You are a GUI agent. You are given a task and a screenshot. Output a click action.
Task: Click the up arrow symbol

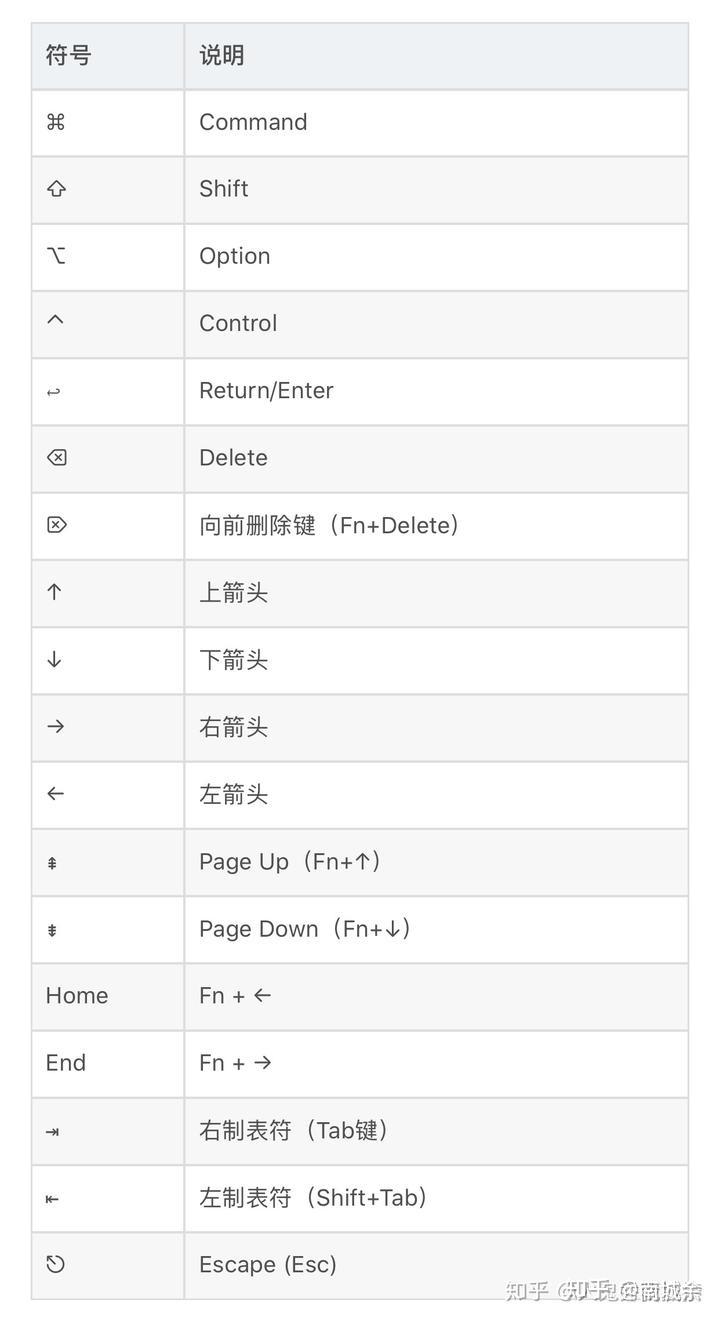(x=55, y=592)
